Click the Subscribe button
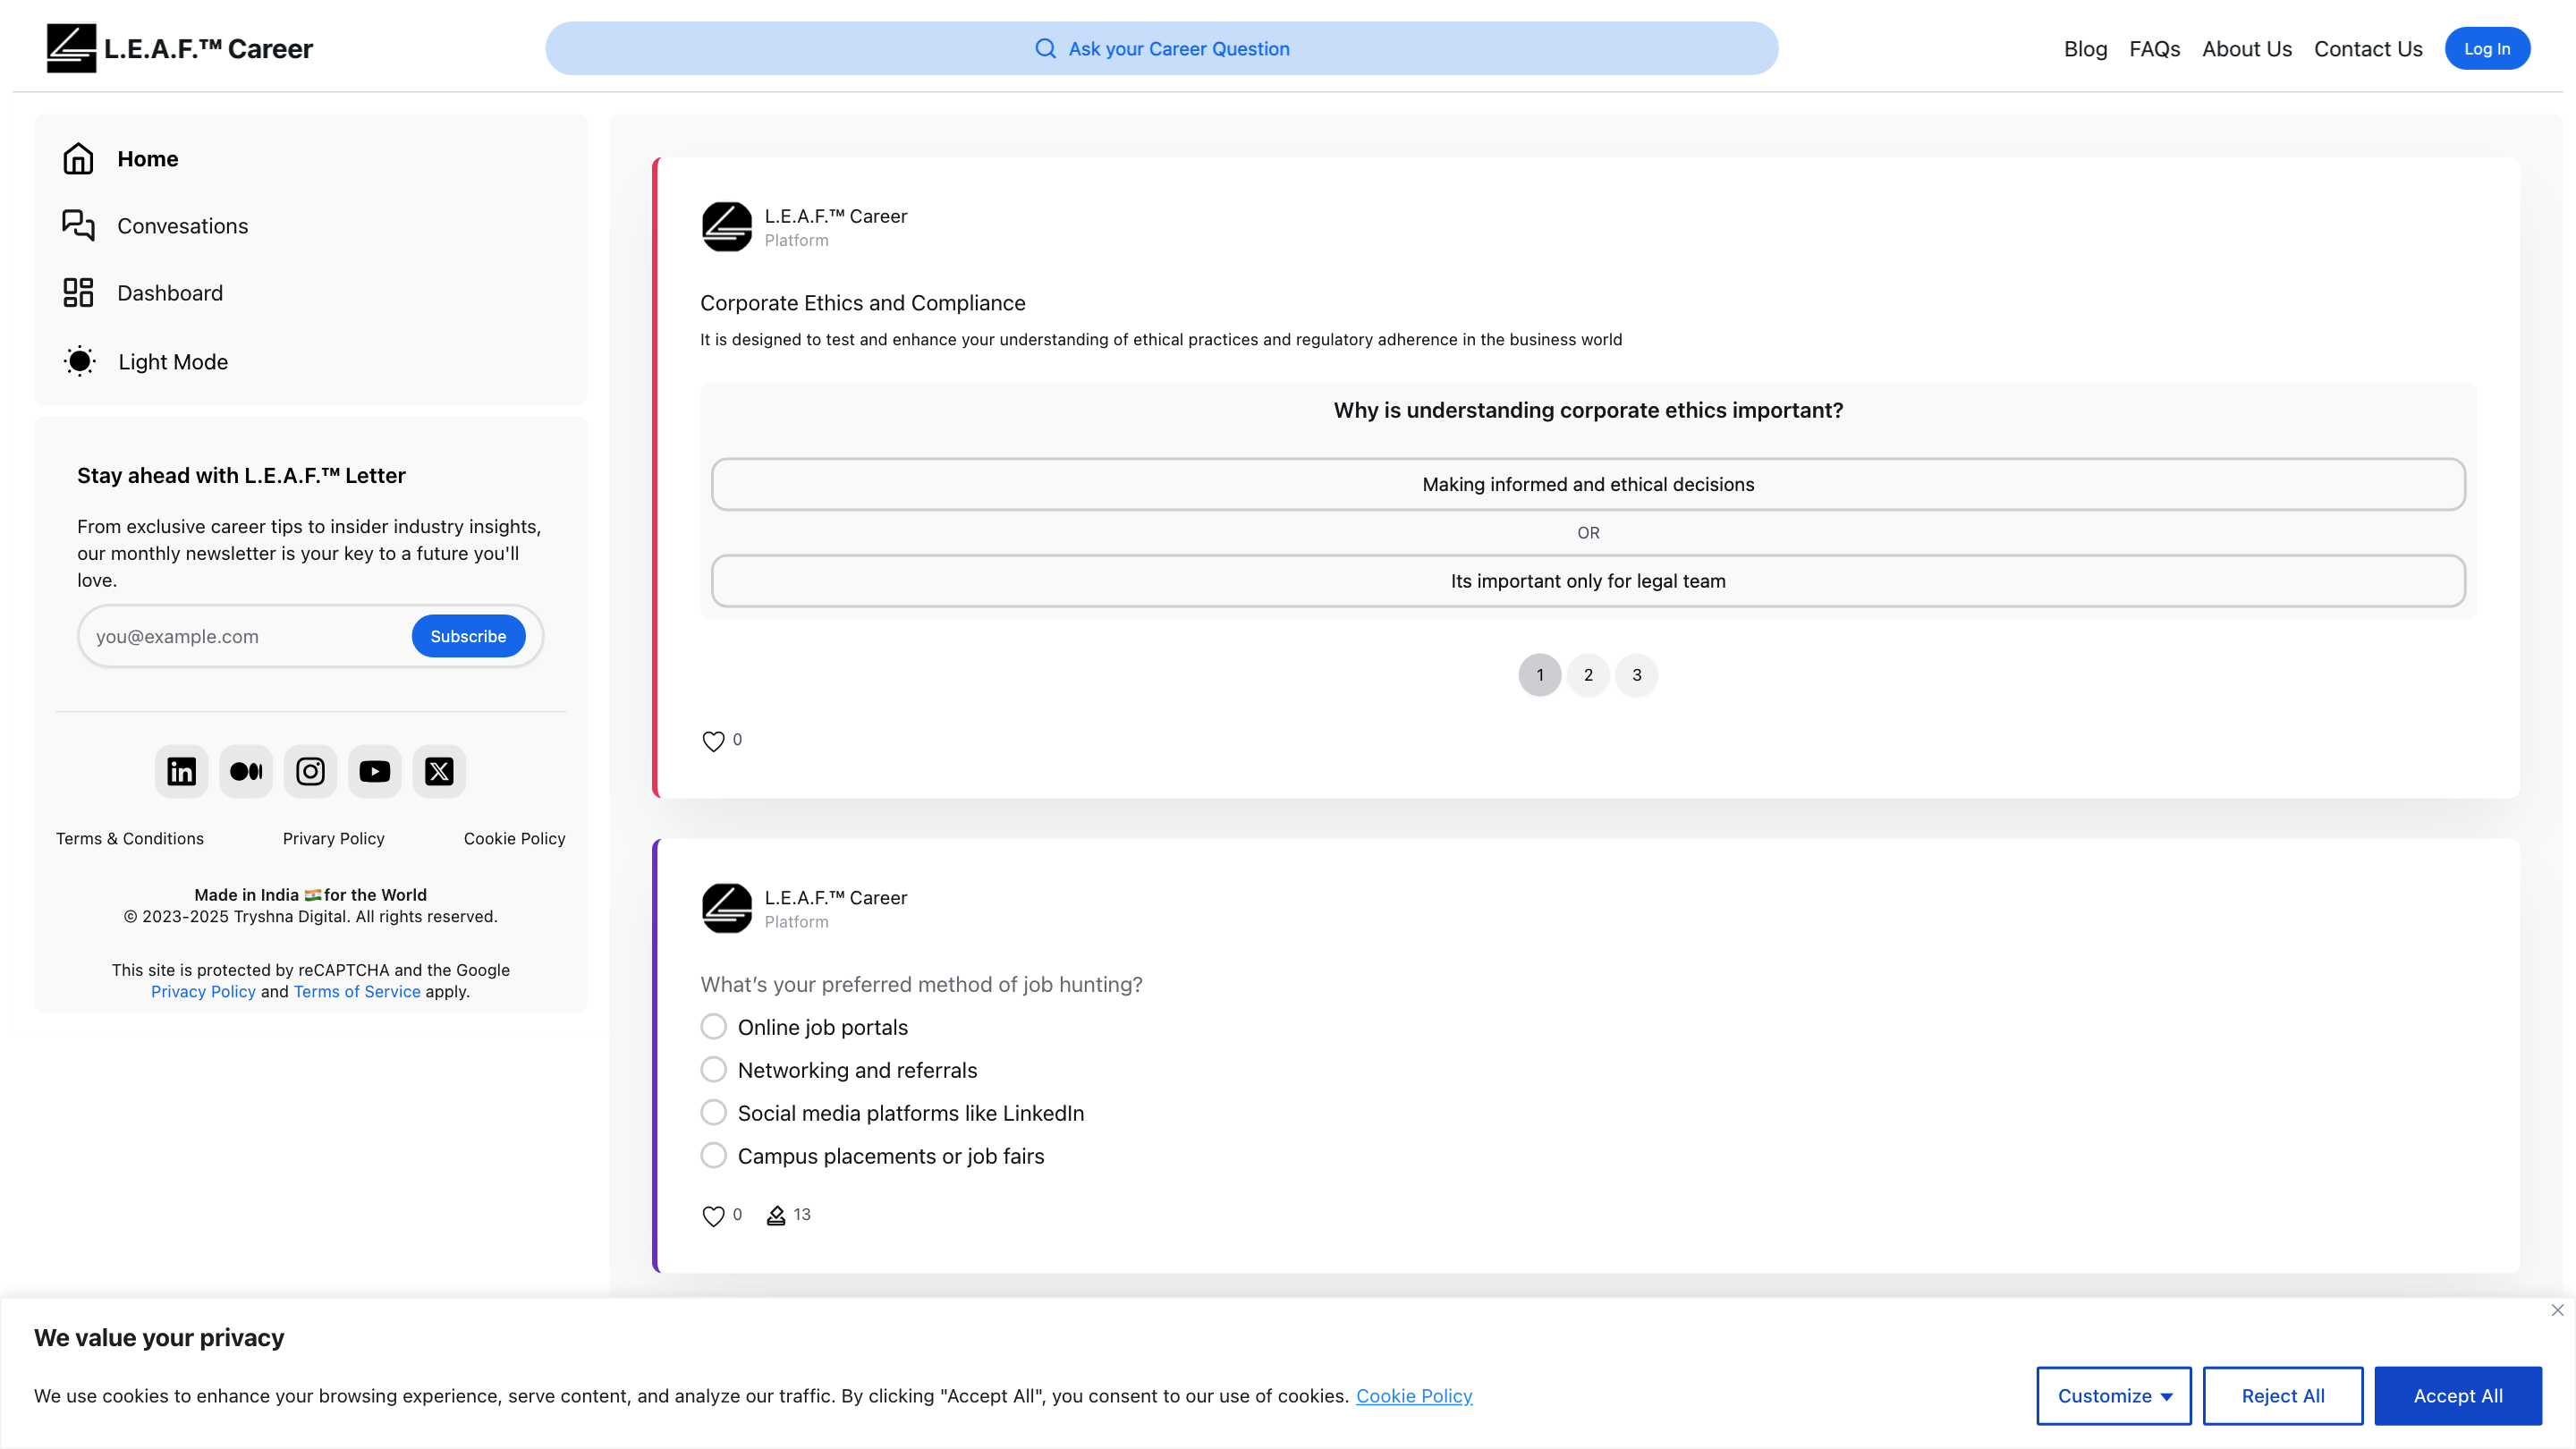Image resolution: width=2576 pixels, height=1449 pixels. (468, 636)
